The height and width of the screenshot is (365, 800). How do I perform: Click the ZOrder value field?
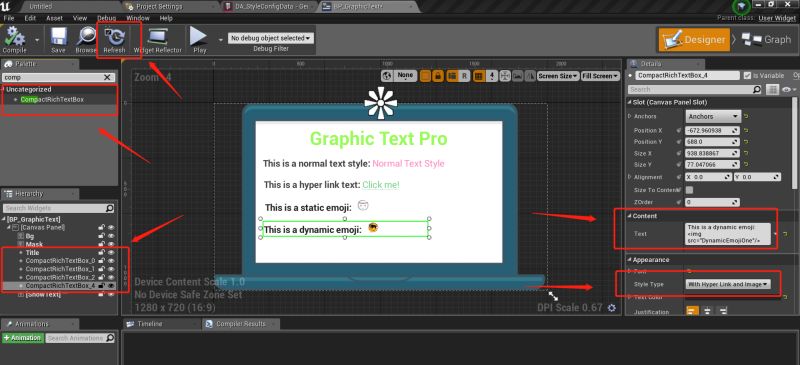tap(712, 202)
